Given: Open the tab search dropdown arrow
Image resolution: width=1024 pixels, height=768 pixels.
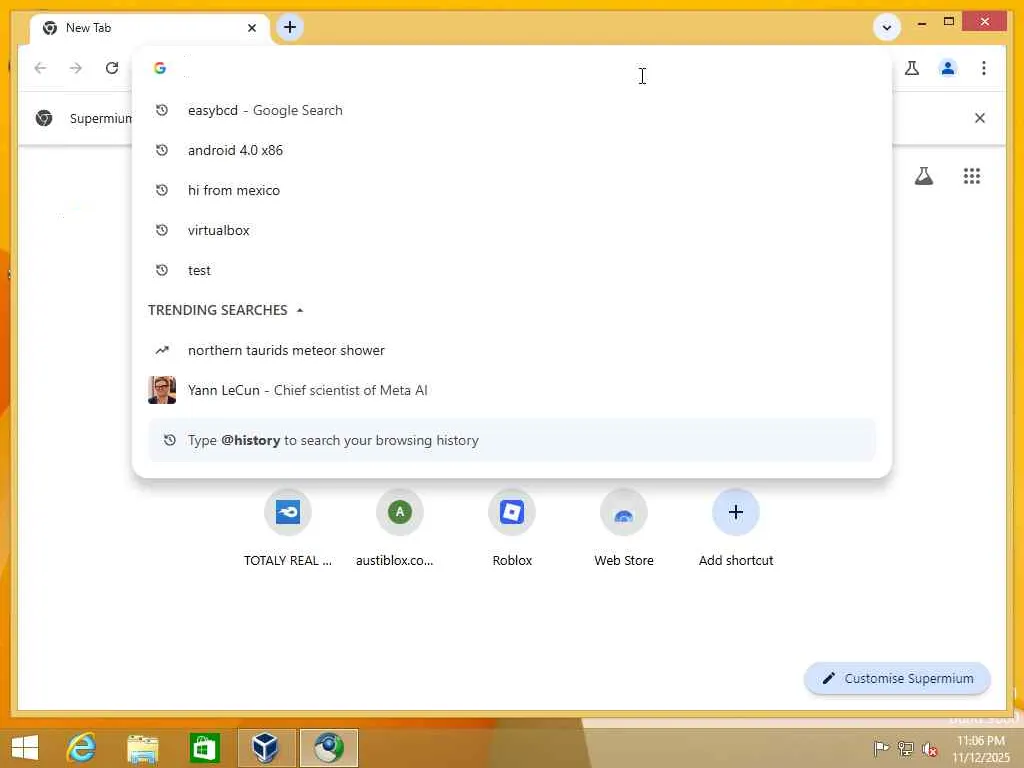Looking at the screenshot, I should click(887, 27).
